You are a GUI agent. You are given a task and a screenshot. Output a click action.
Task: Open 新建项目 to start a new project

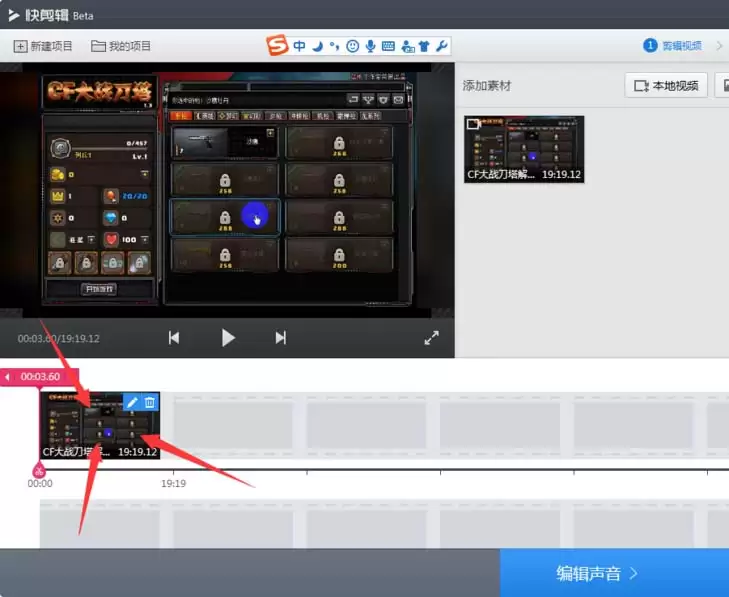(43, 46)
